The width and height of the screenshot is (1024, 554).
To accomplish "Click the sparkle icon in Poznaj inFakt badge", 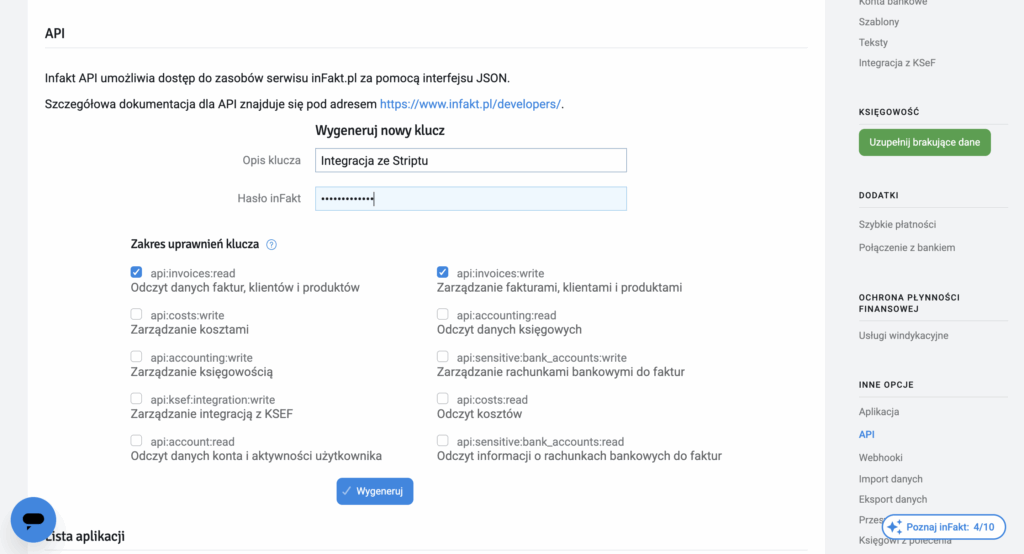I will (894, 527).
